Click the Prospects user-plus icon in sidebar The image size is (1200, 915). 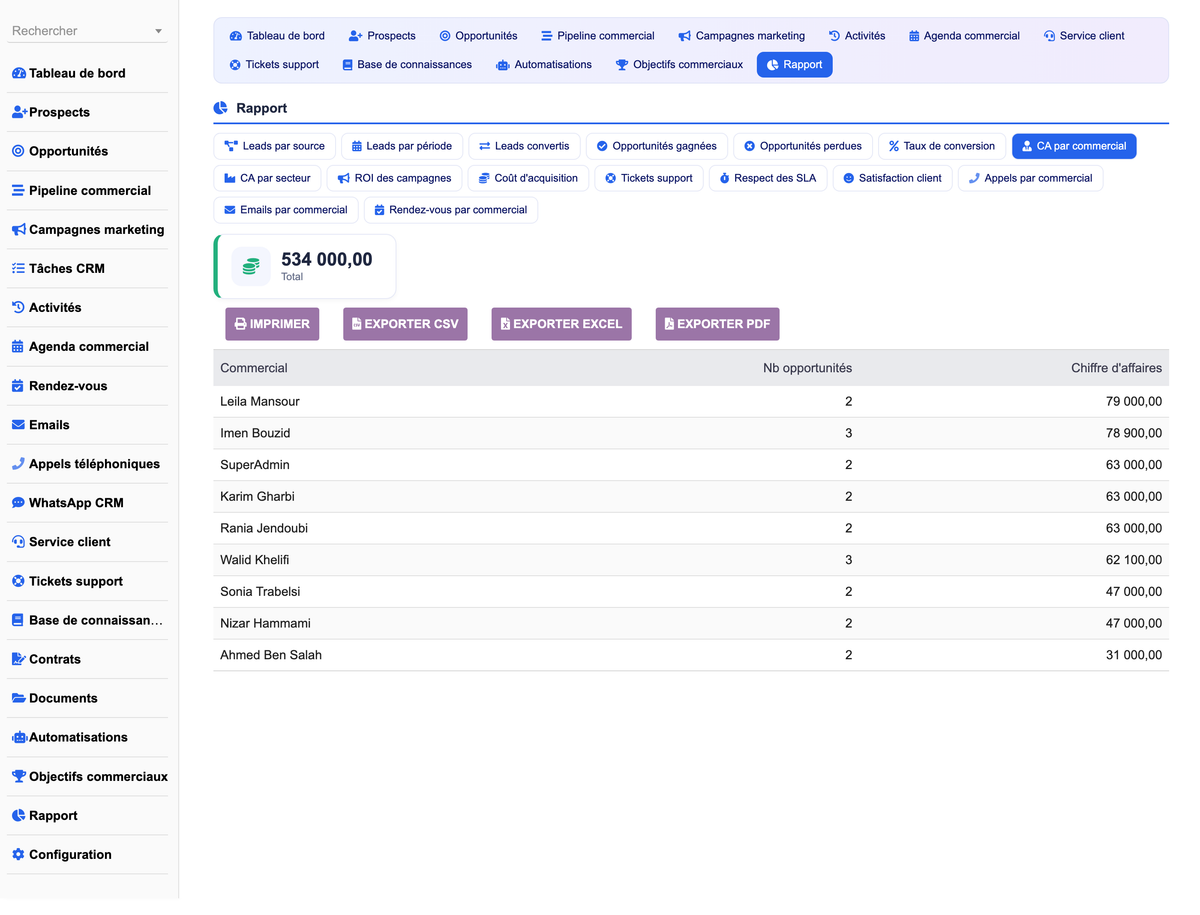click(19, 113)
